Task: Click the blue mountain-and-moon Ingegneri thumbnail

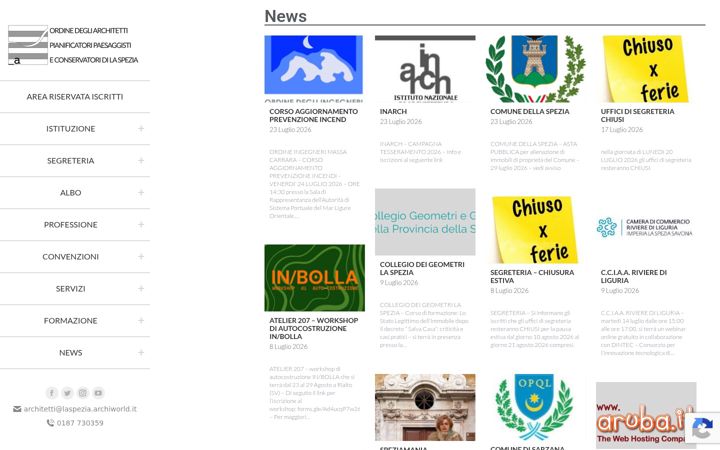Action: click(314, 68)
